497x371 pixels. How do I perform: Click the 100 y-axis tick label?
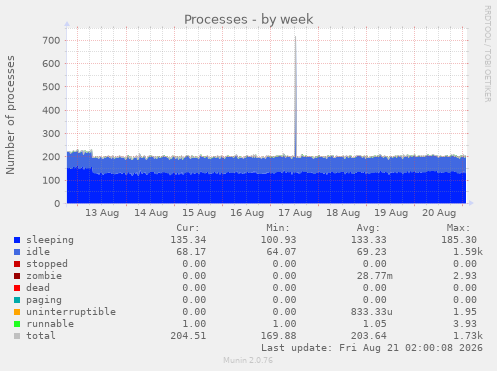[51, 180]
